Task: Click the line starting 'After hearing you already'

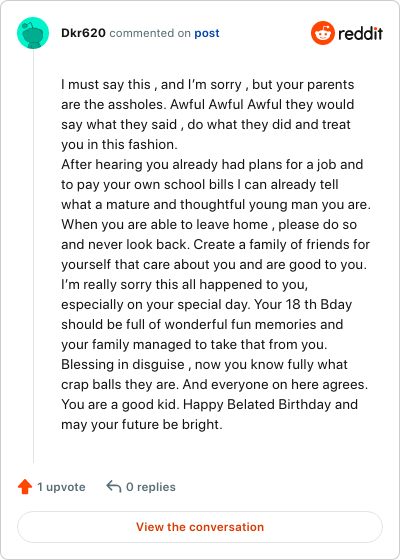Action: 212,164
